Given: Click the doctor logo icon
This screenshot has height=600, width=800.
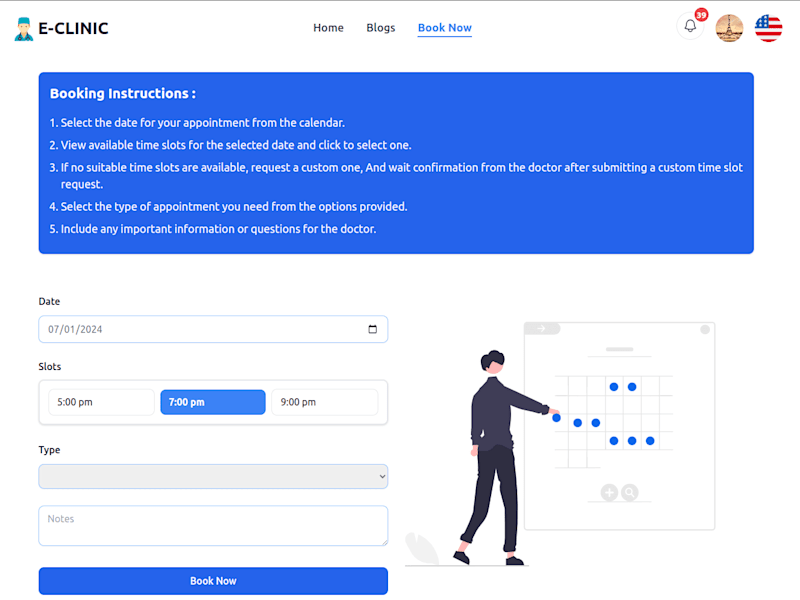Looking at the screenshot, I should pos(23,29).
